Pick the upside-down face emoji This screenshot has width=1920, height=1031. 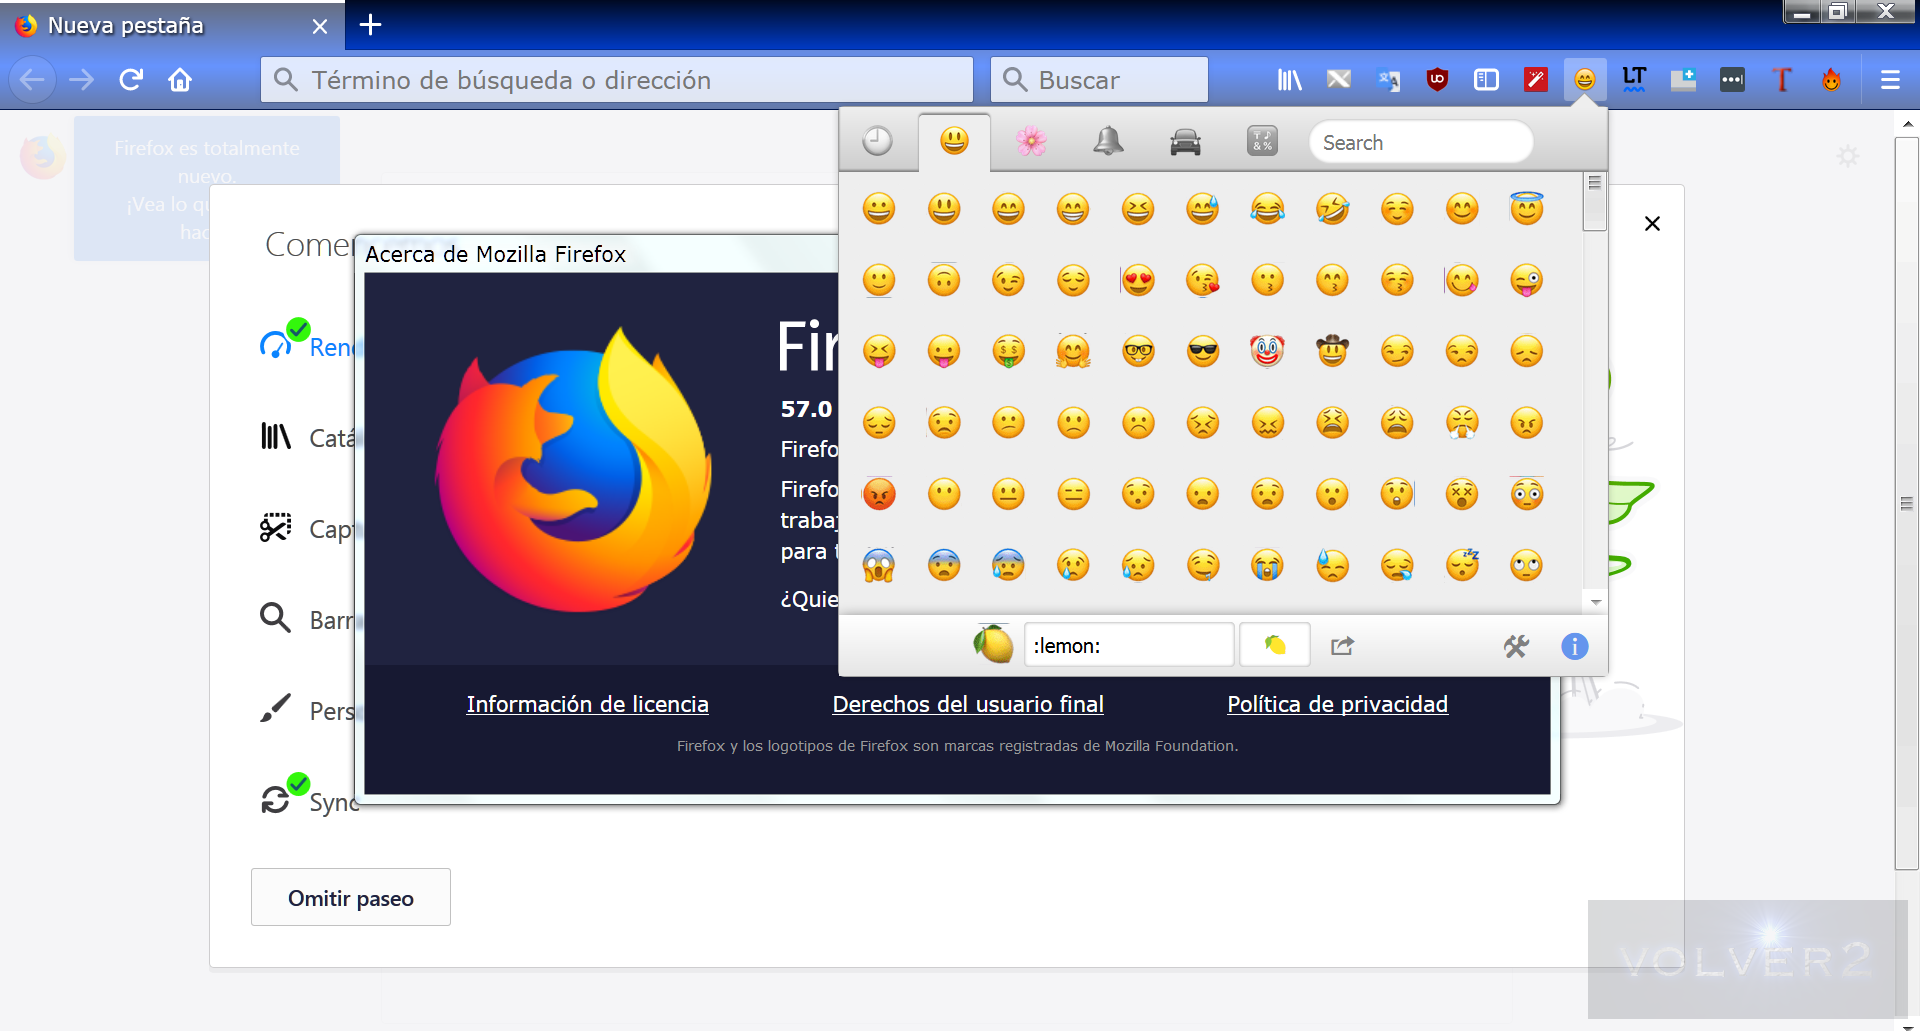click(x=943, y=280)
